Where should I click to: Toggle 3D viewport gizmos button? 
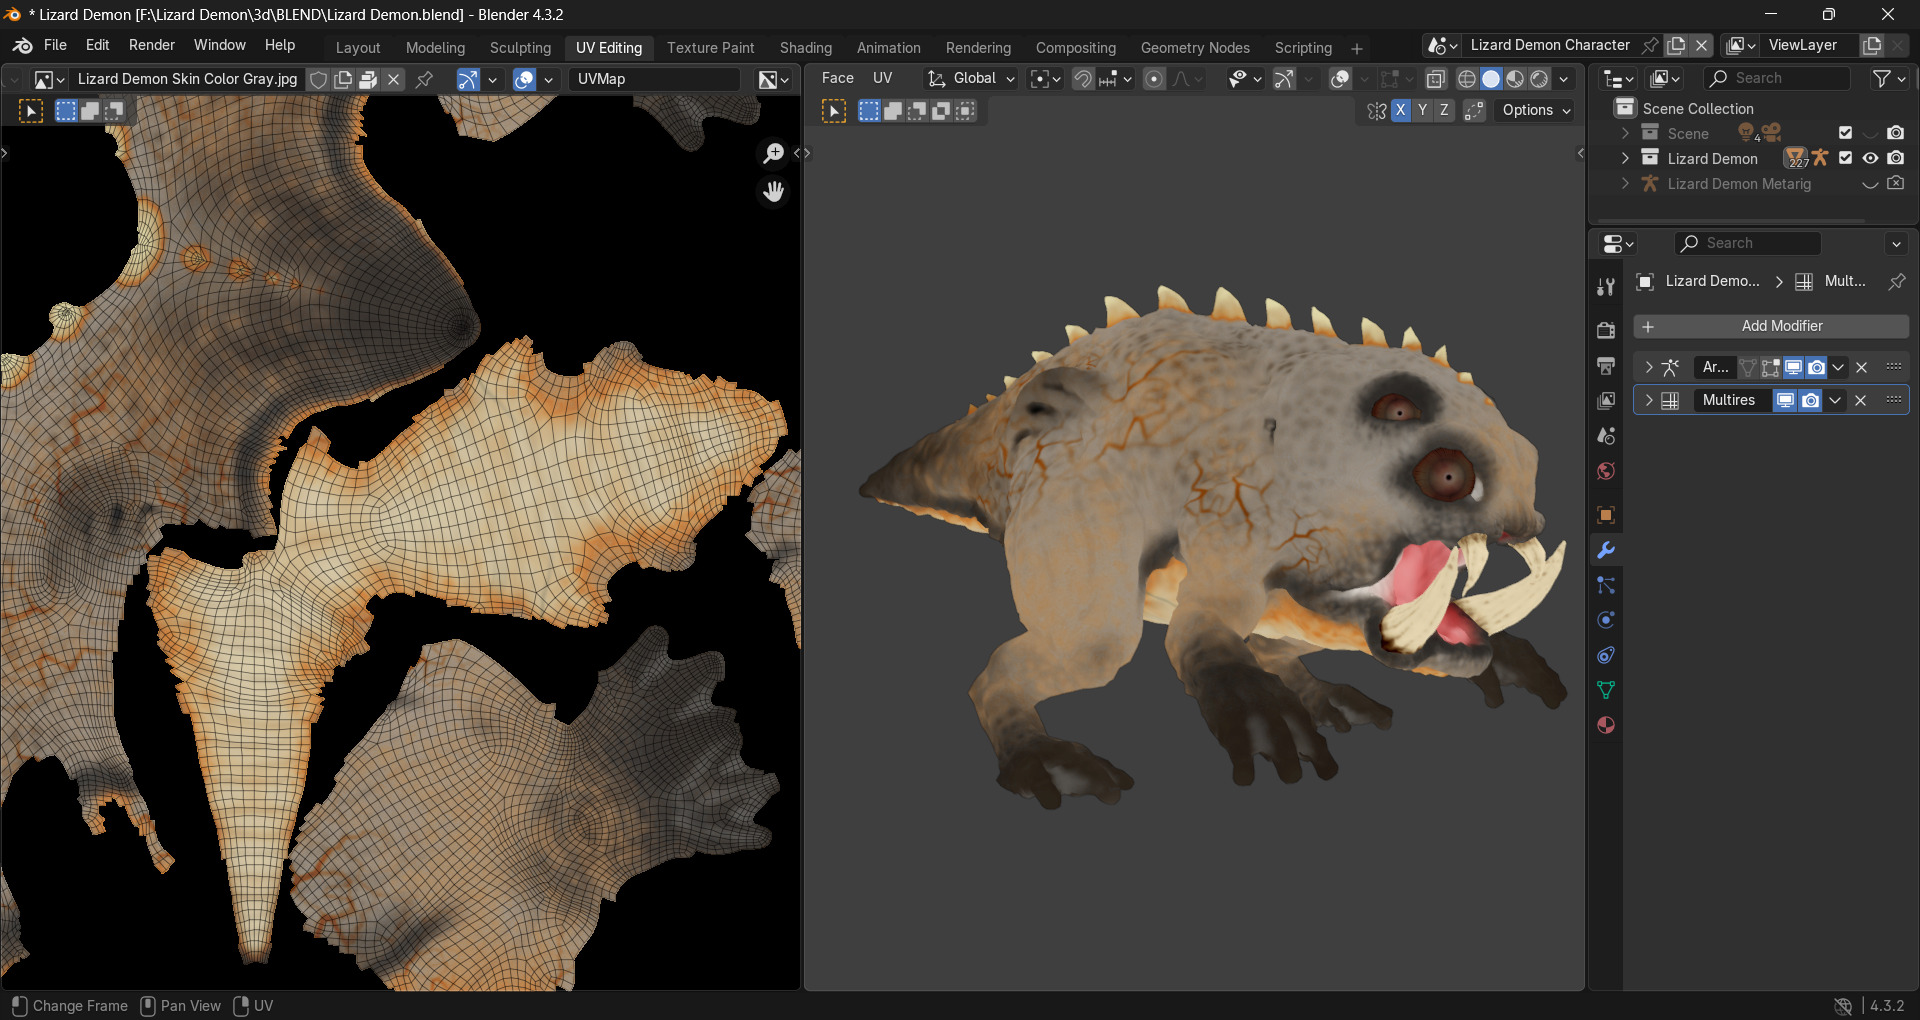pos(1285,79)
